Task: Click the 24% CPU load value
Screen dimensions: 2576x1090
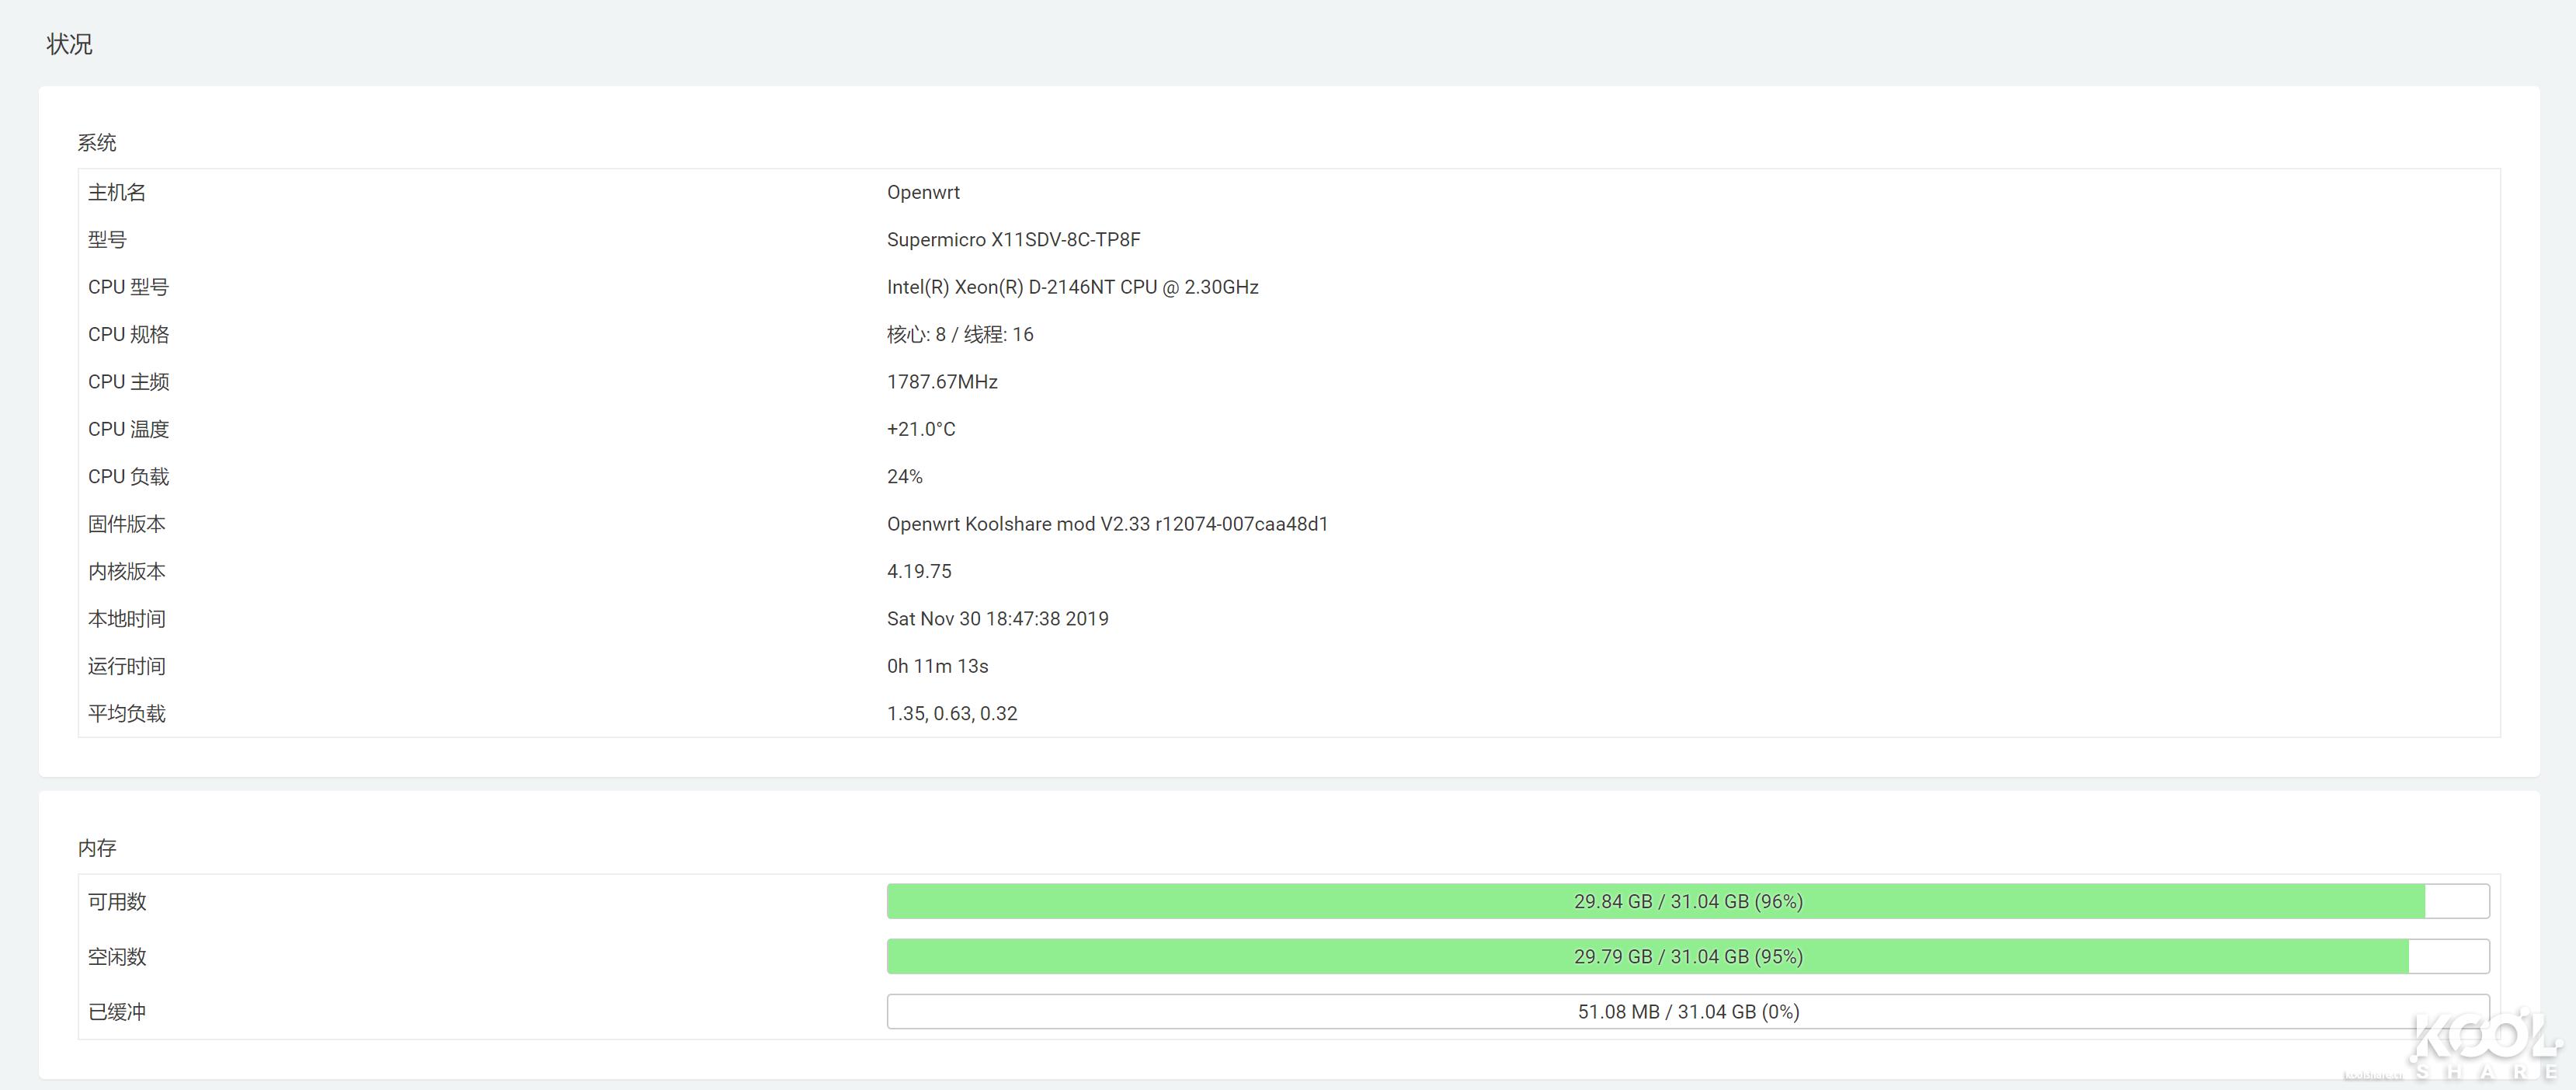Action: [x=904, y=476]
